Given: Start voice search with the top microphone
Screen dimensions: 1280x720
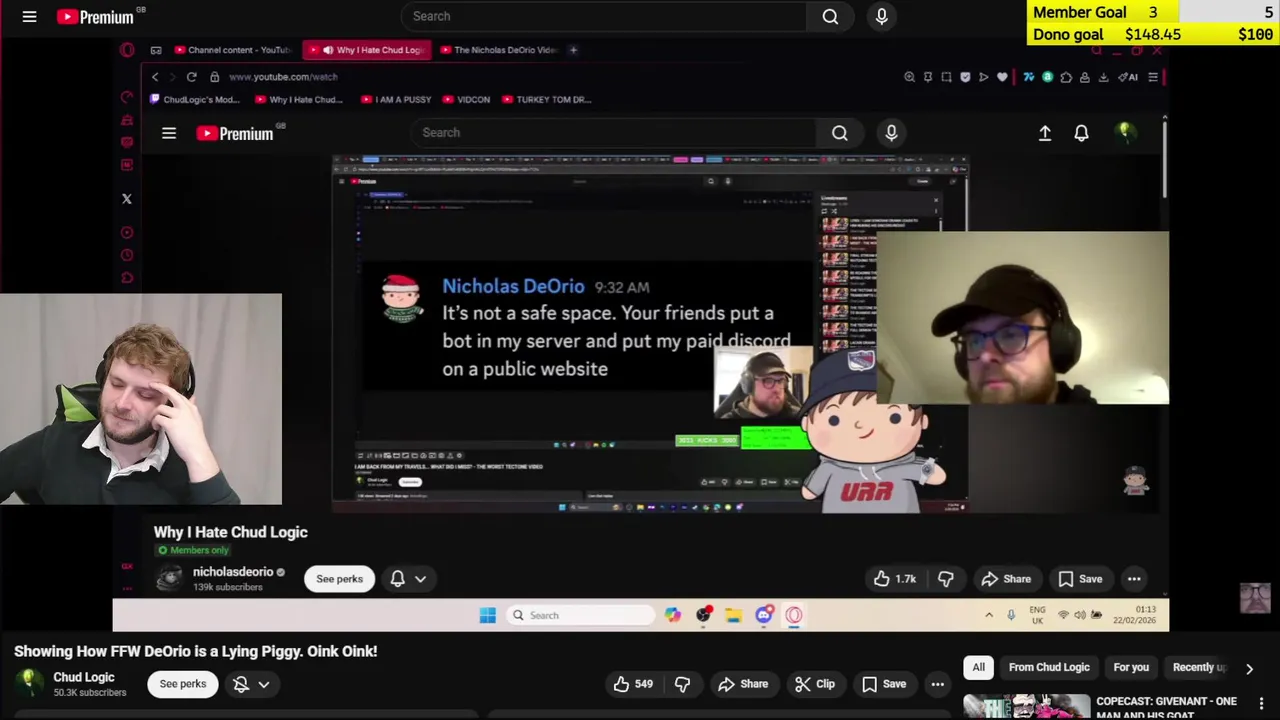Looking at the screenshot, I should click(881, 16).
